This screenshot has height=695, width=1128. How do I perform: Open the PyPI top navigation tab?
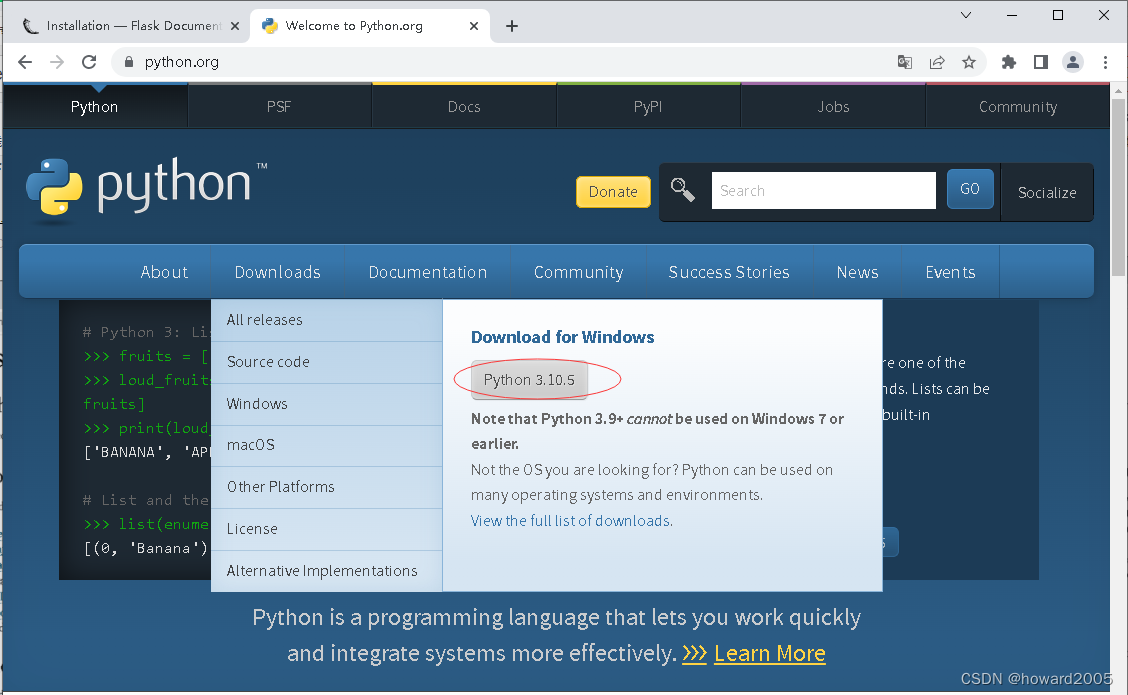(648, 106)
